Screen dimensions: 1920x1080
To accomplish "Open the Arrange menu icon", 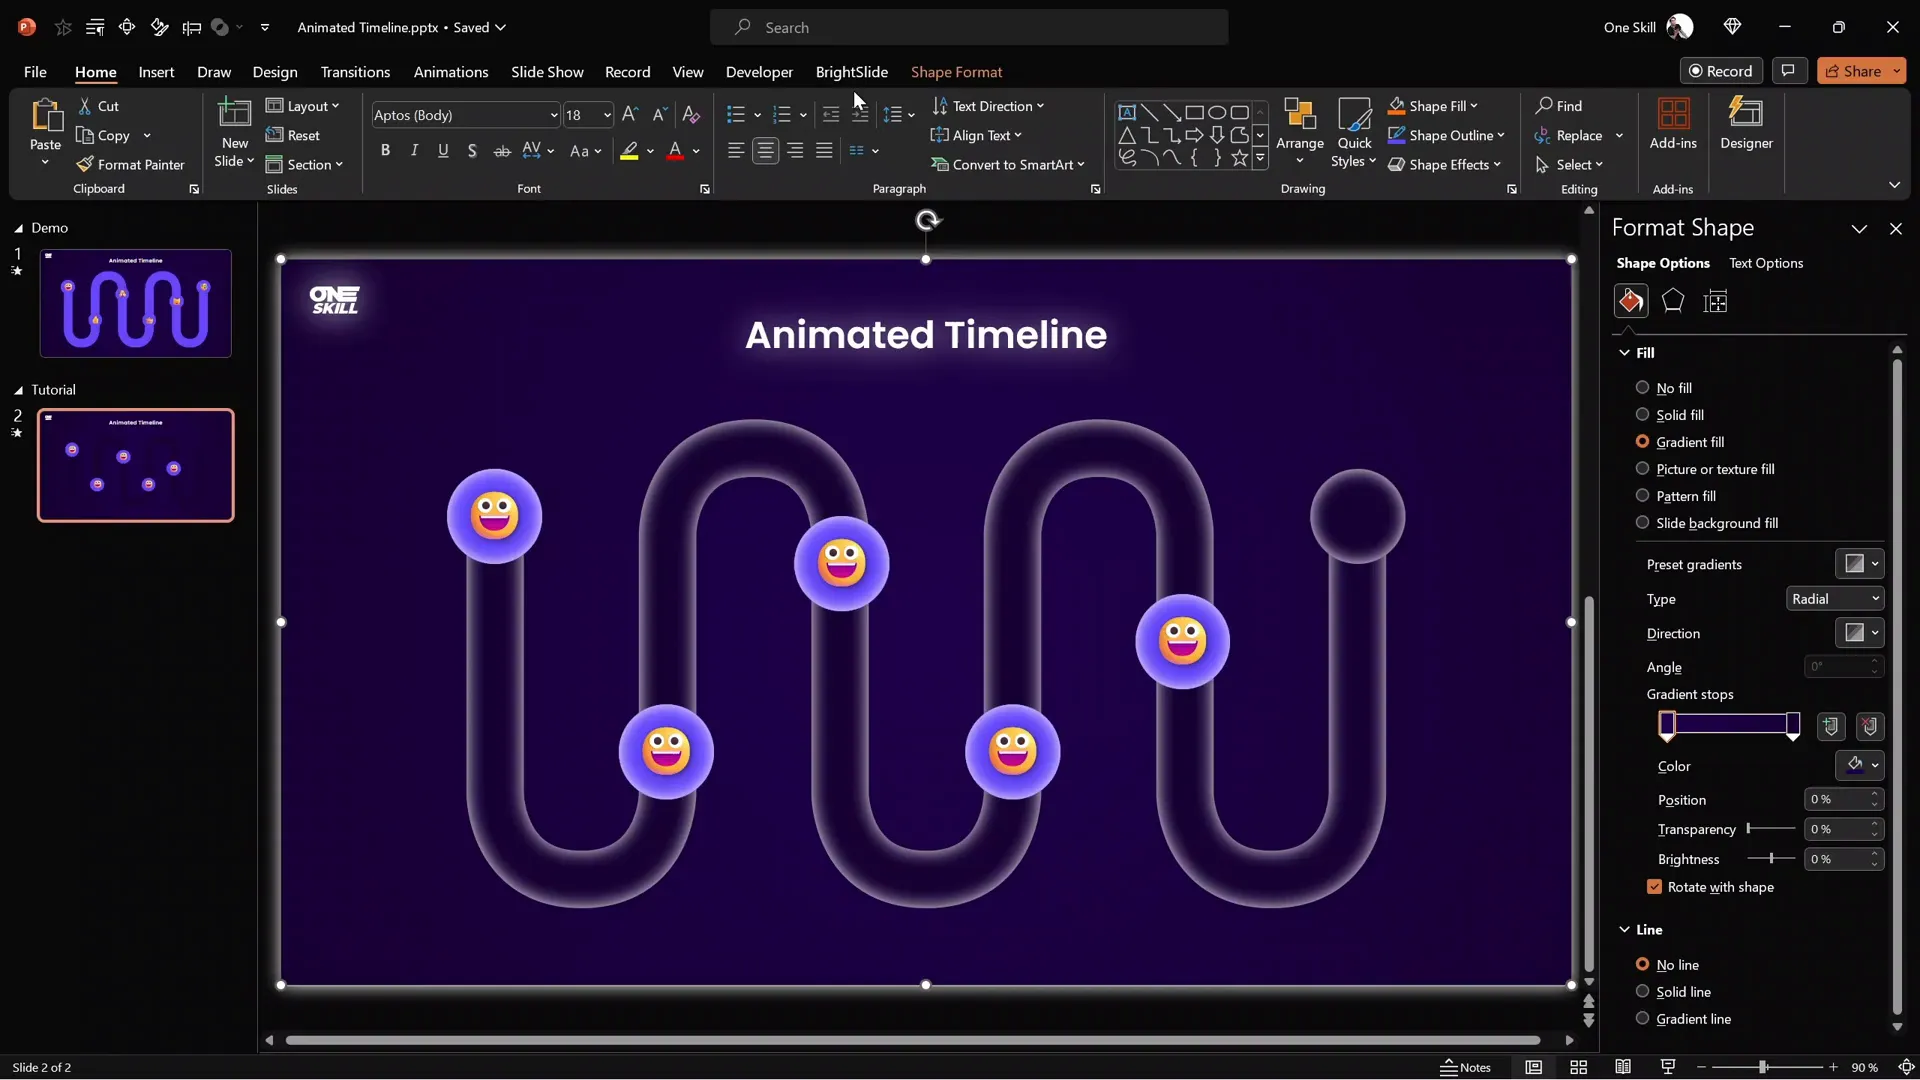I will pos(1300,130).
